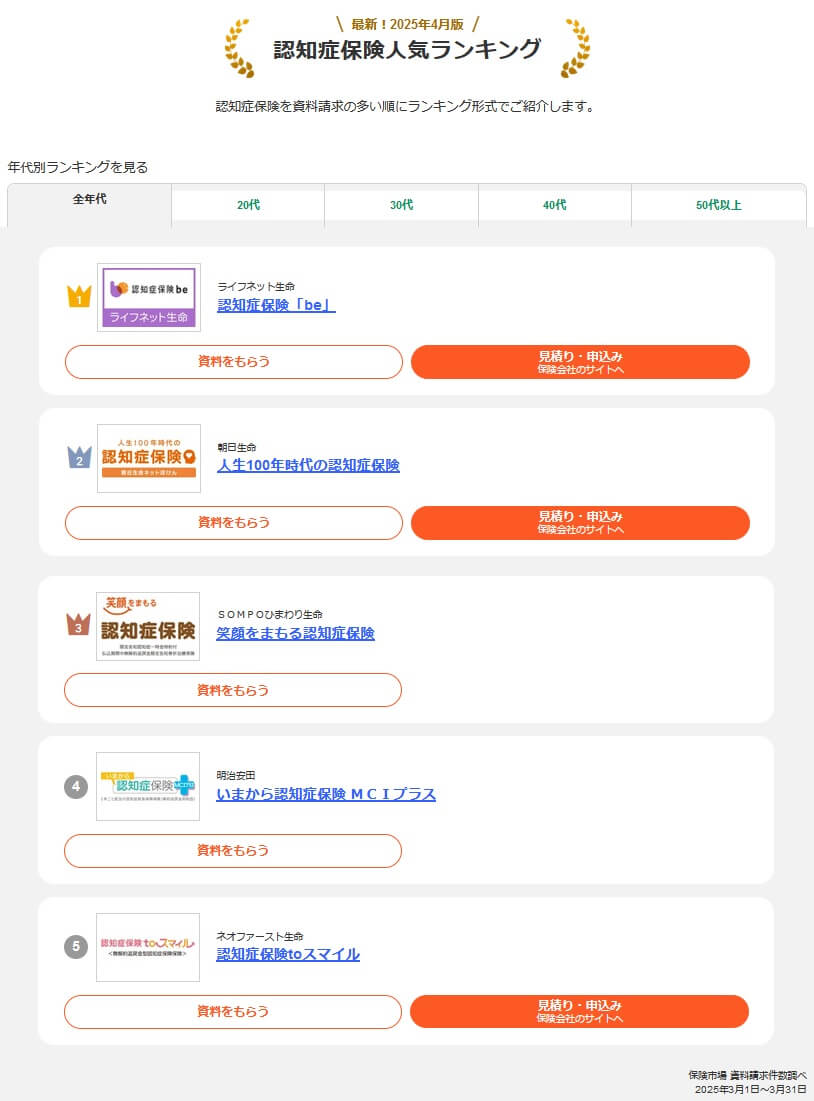Image resolution: width=814 pixels, height=1101 pixels.
Task: Click the ライフネット生命 product thumbnail
Action: coord(149,298)
